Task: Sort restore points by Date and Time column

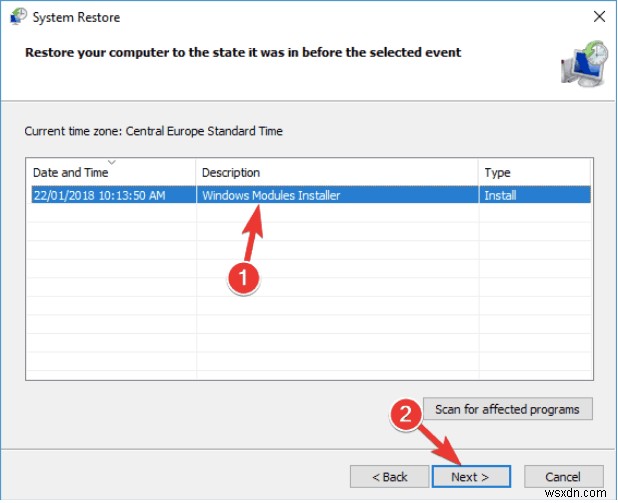Action: tap(70, 173)
